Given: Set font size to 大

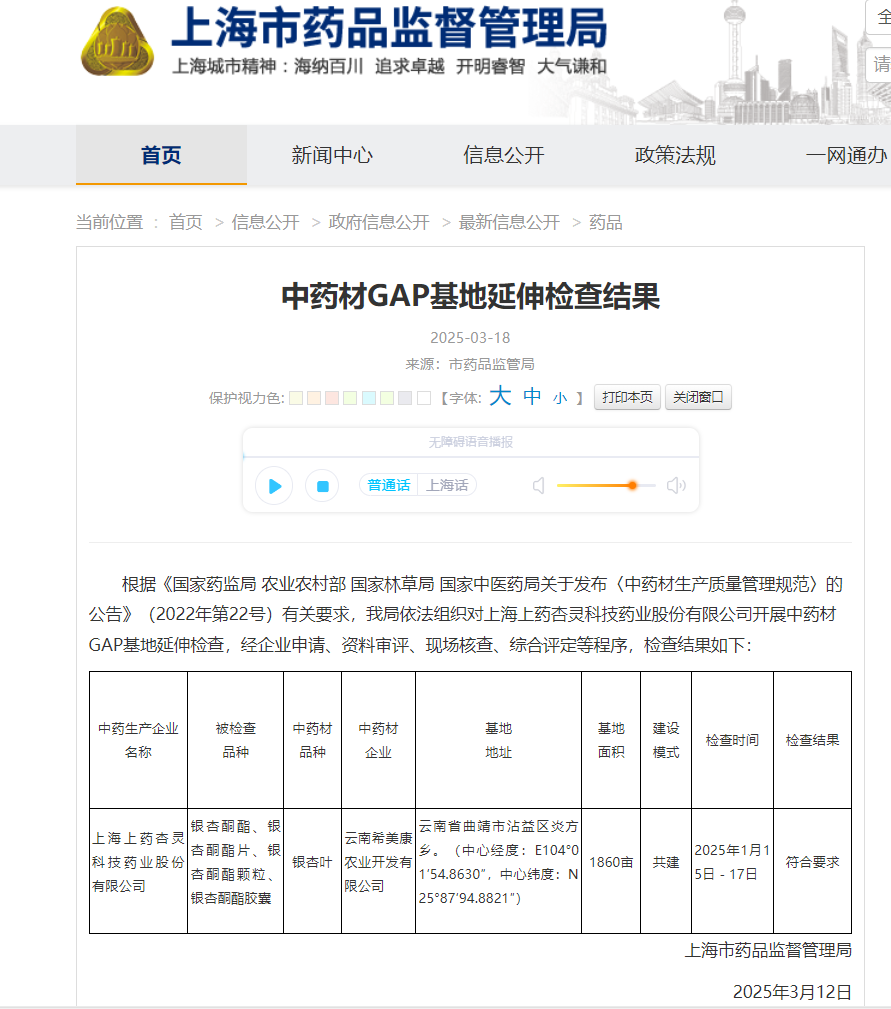Looking at the screenshot, I should pyautogui.click(x=500, y=397).
